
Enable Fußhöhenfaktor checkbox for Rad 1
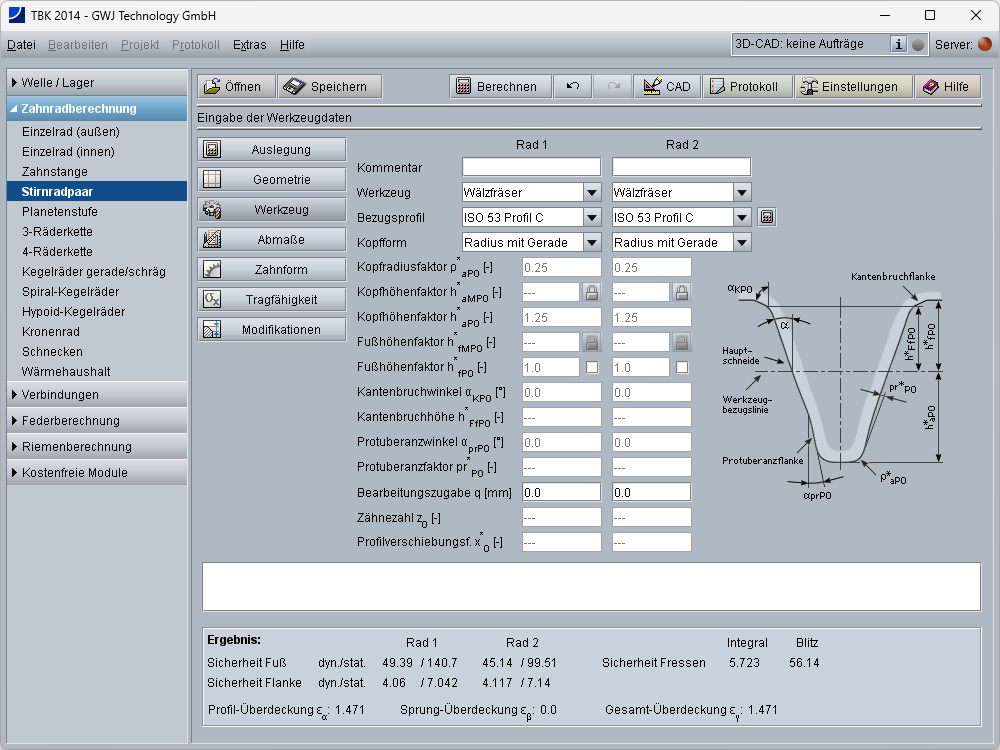[x=592, y=367]
